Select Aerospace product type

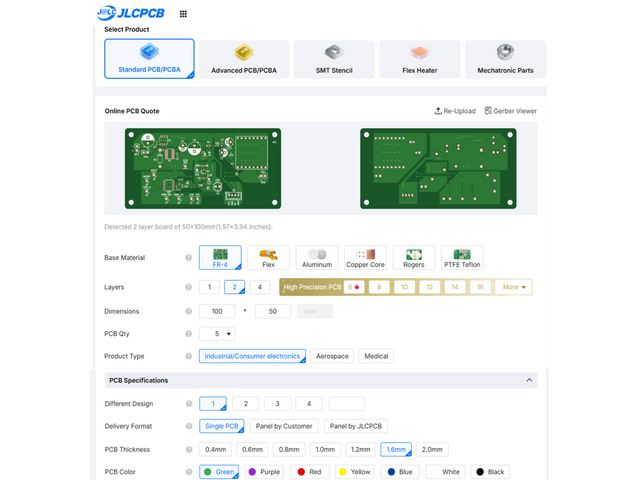[x=332, y=356]
